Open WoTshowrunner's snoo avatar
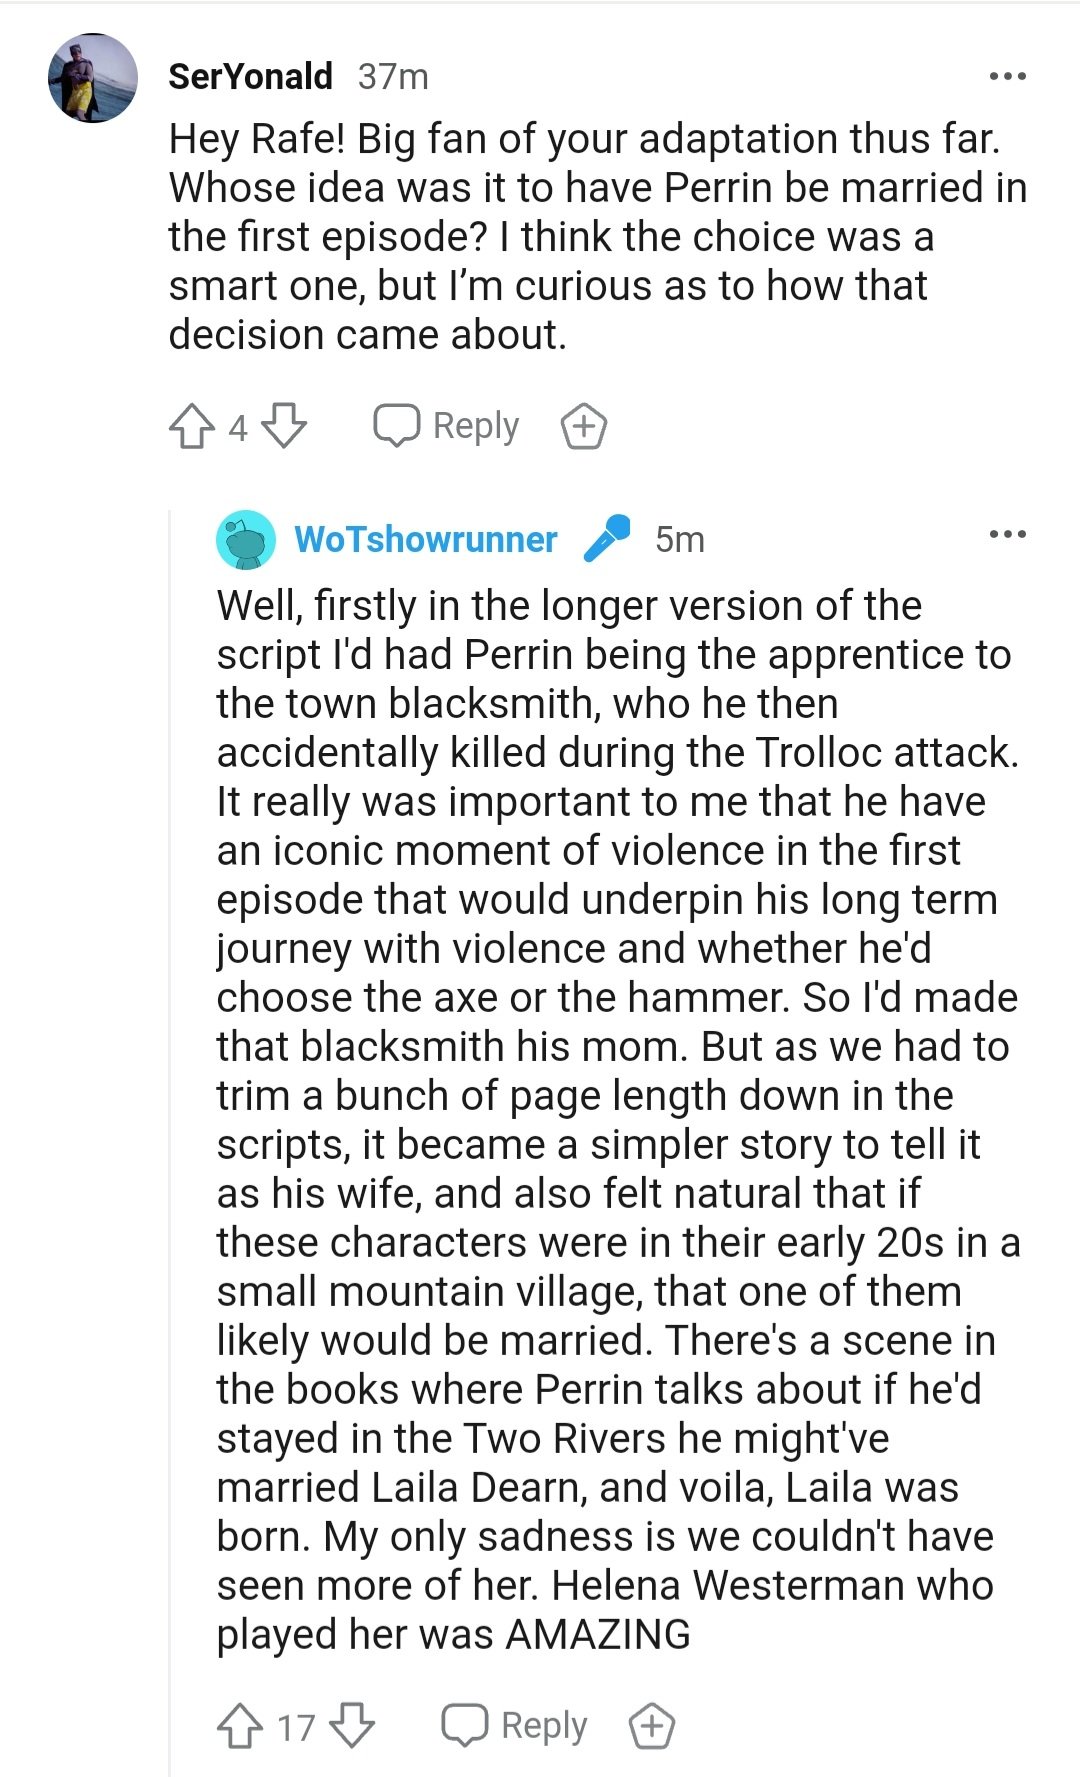This screenshot has width=1080, height=1777. 246,540
